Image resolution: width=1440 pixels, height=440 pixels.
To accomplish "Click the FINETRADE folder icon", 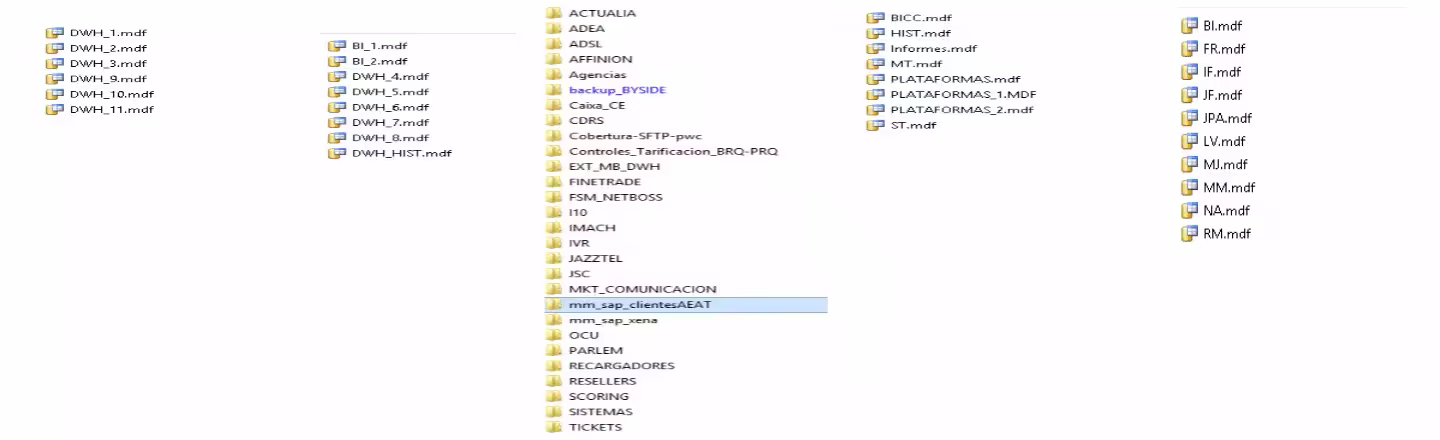I will pos(554,182).
